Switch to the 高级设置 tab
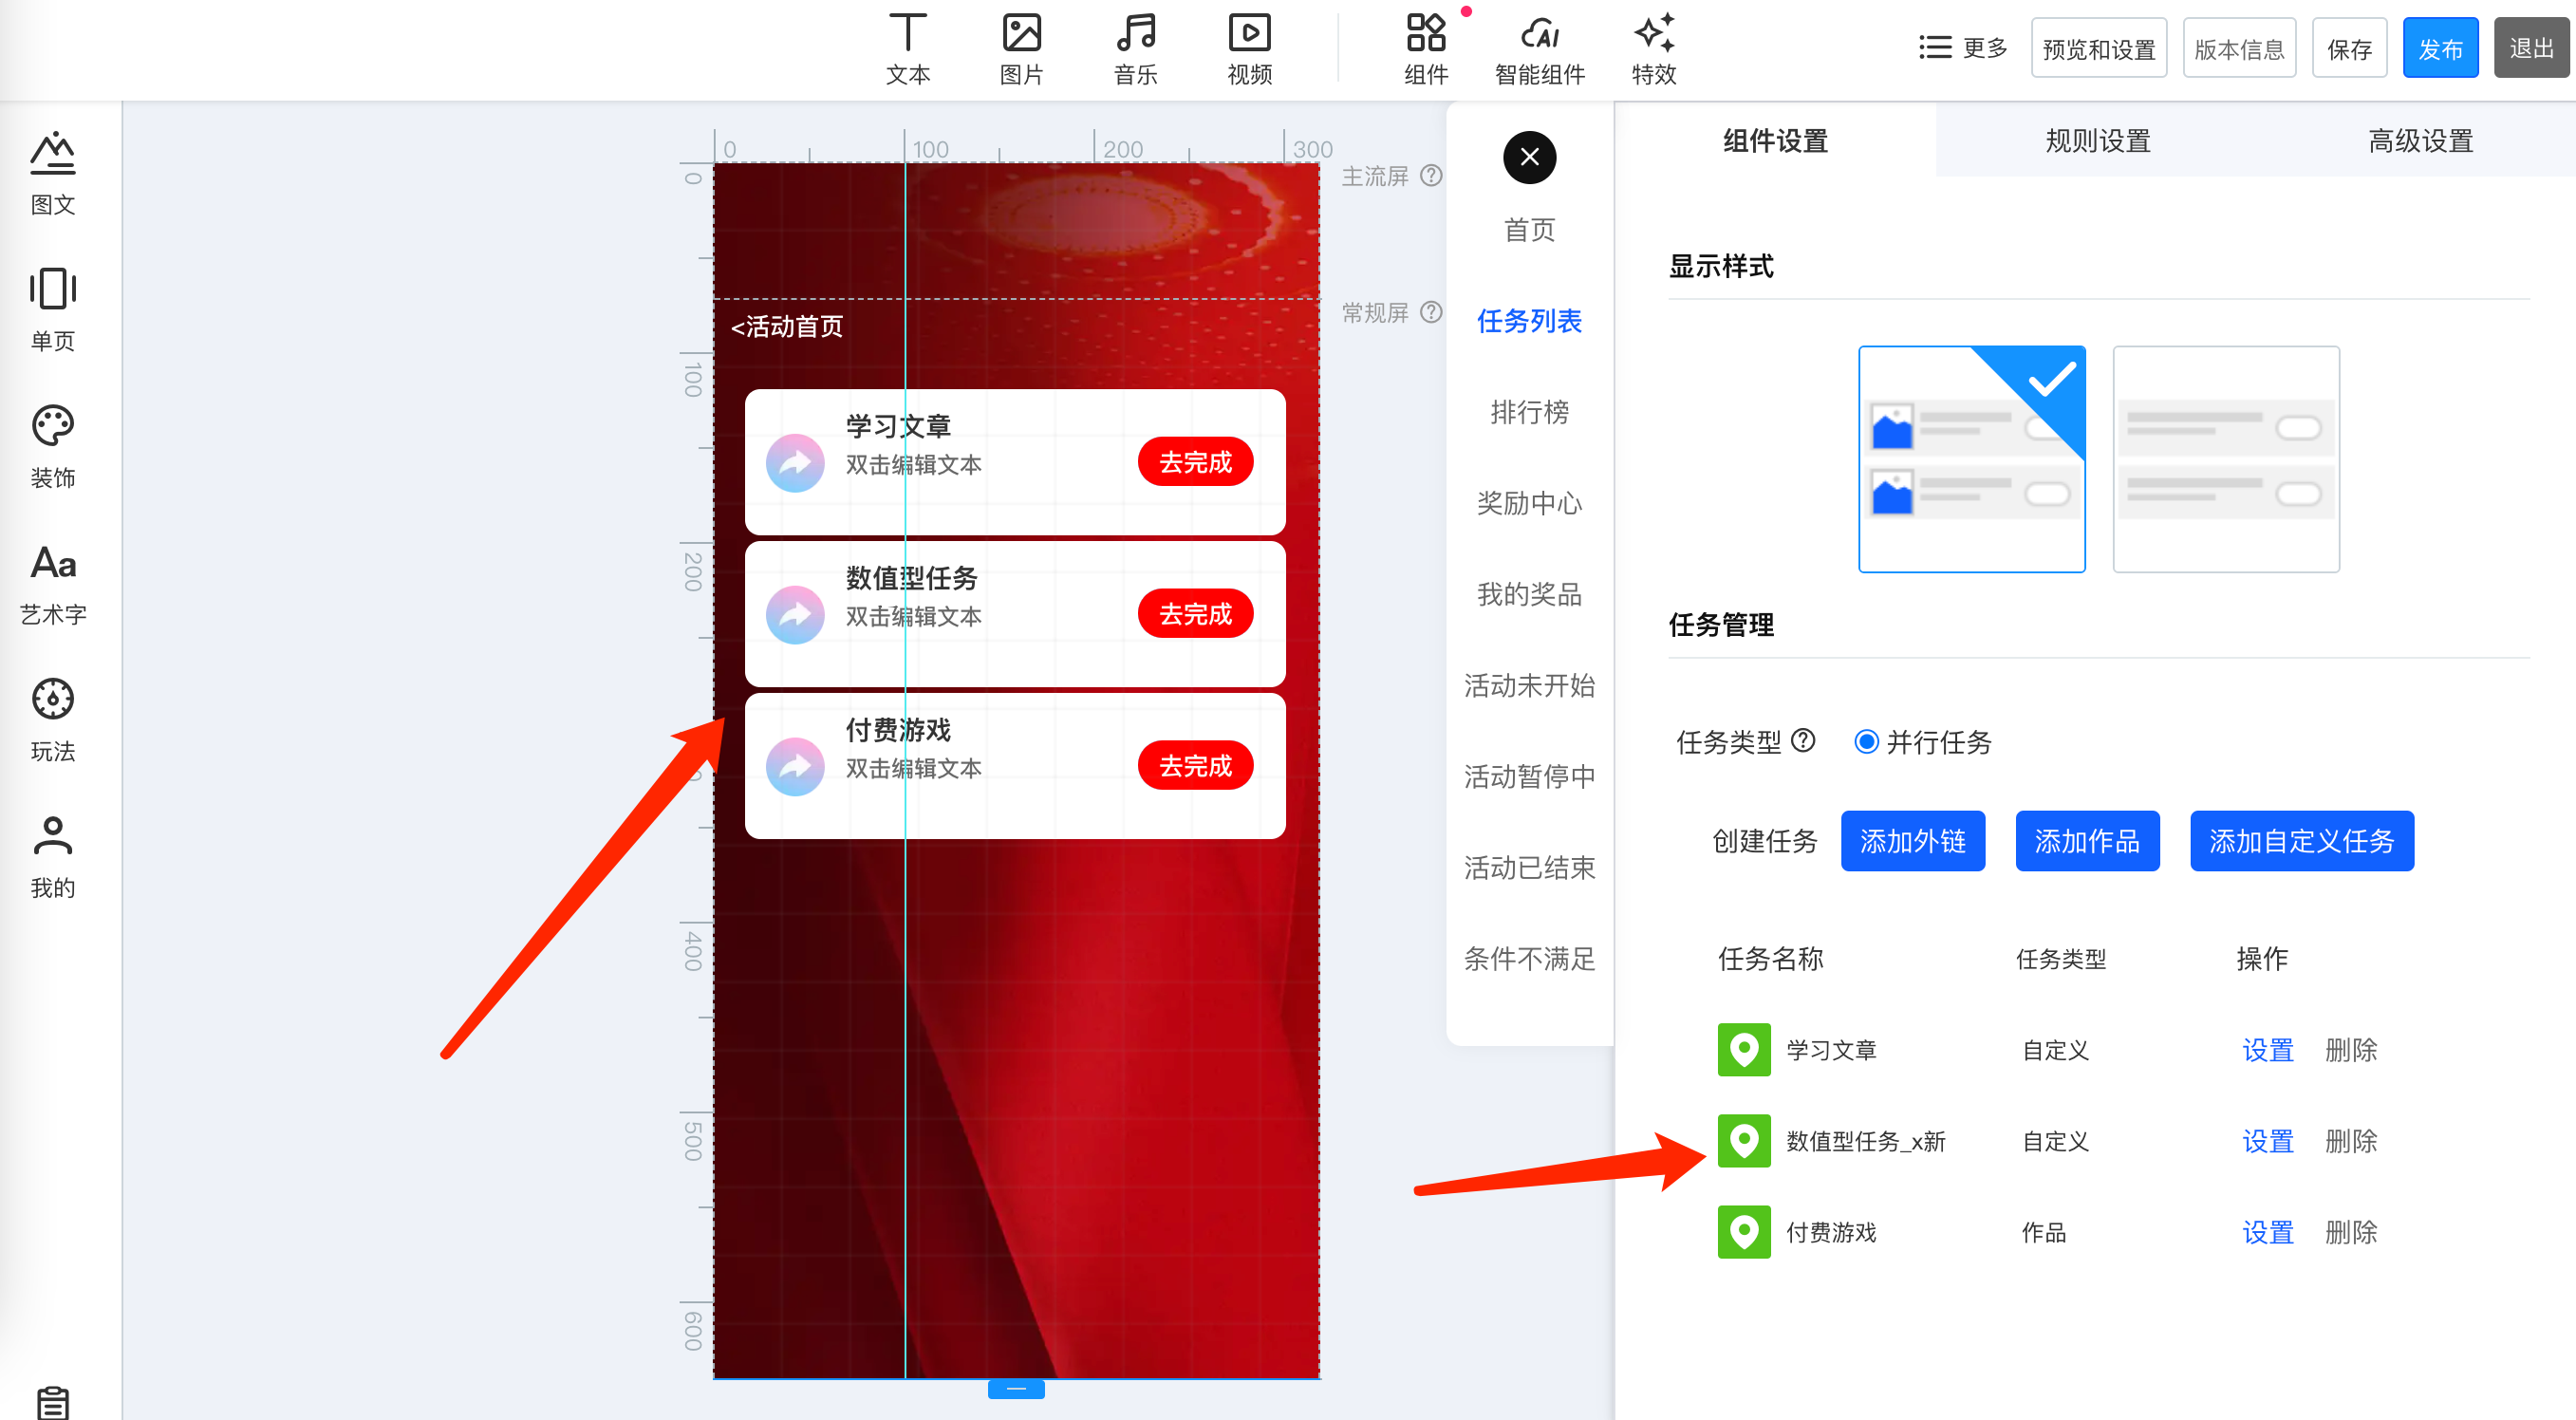The width and height of the screenshot is (2576, 1420). (2419, 141)
